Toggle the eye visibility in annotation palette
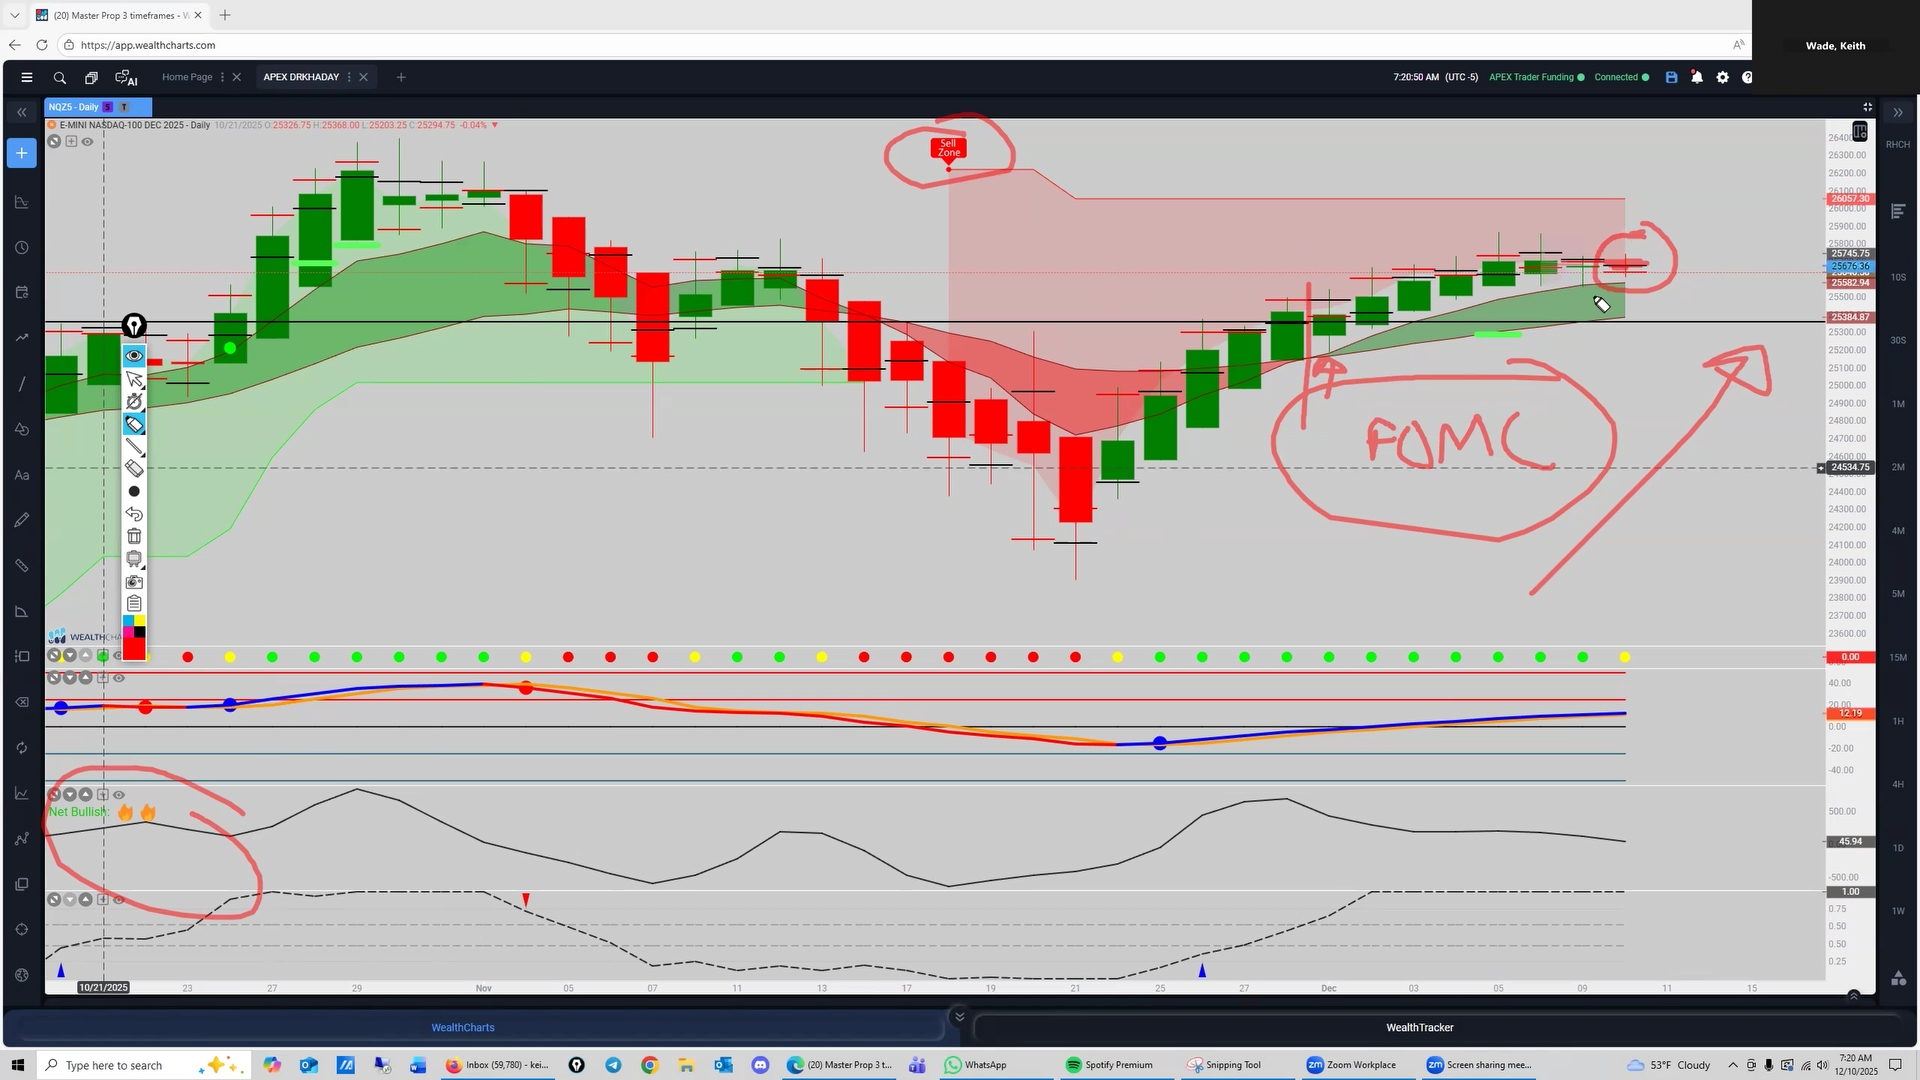This screenshot has height=1080, width=1920. point(134,356)
